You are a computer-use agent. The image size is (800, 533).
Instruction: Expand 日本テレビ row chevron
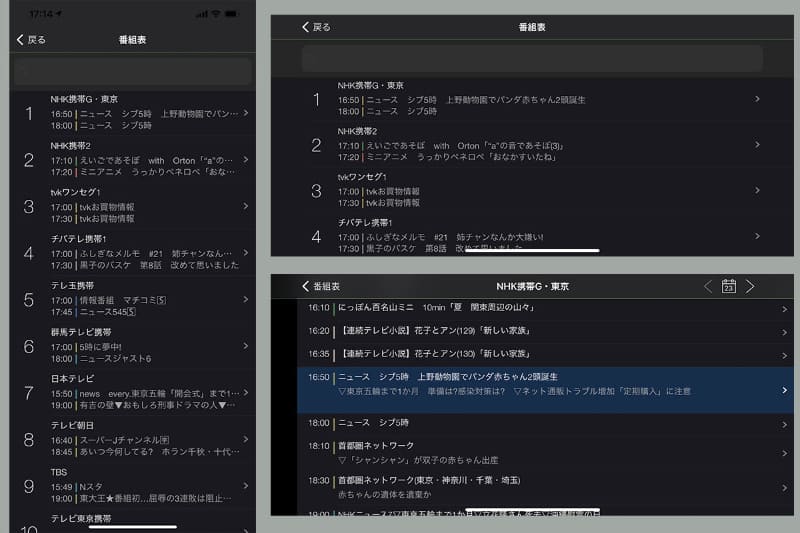[x=246, y=392]
